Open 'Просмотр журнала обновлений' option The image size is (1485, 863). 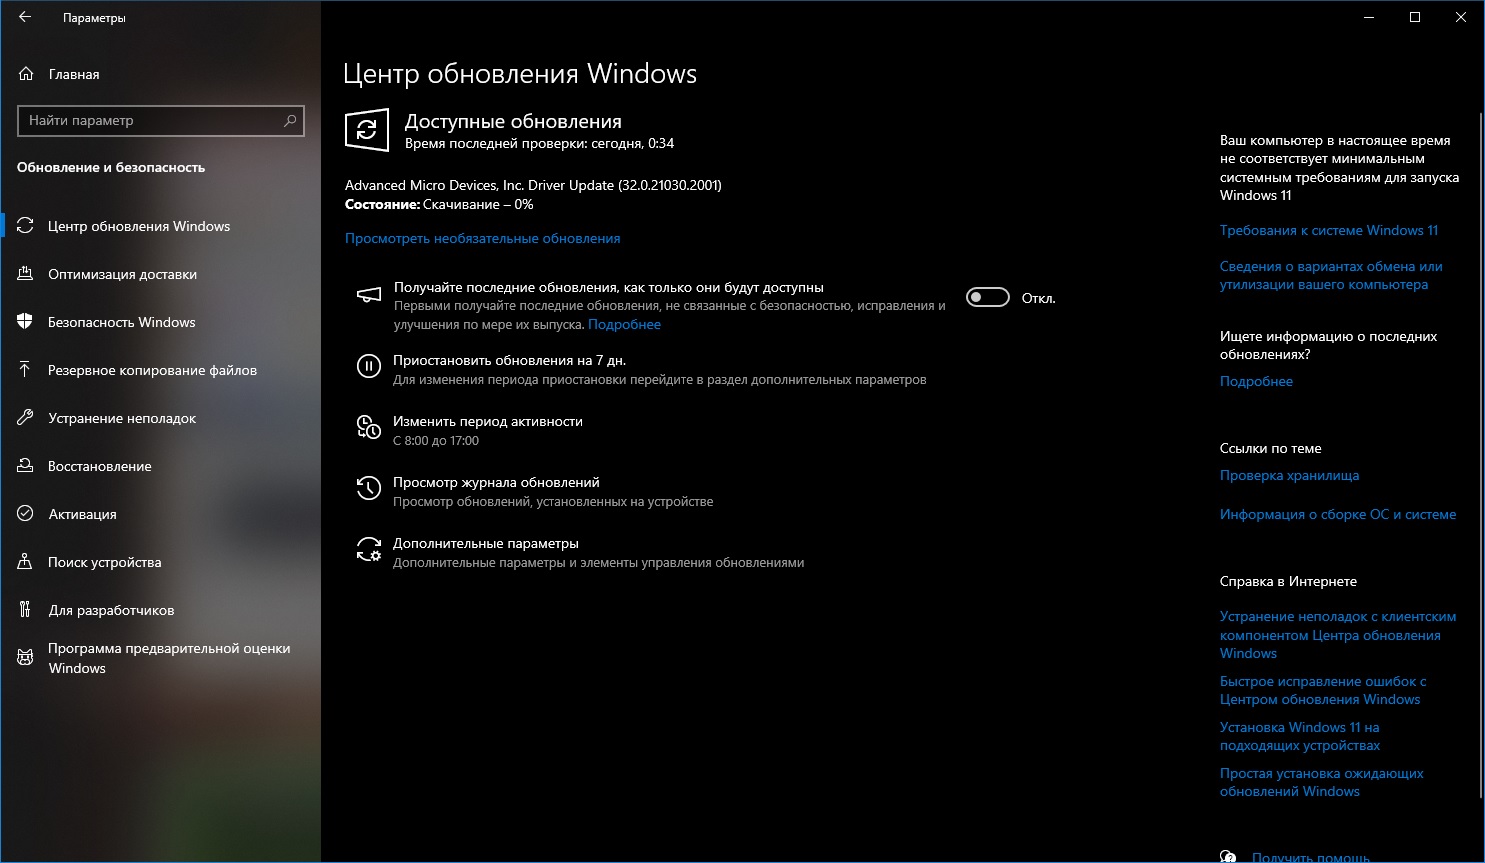click(x=496, y=482)
